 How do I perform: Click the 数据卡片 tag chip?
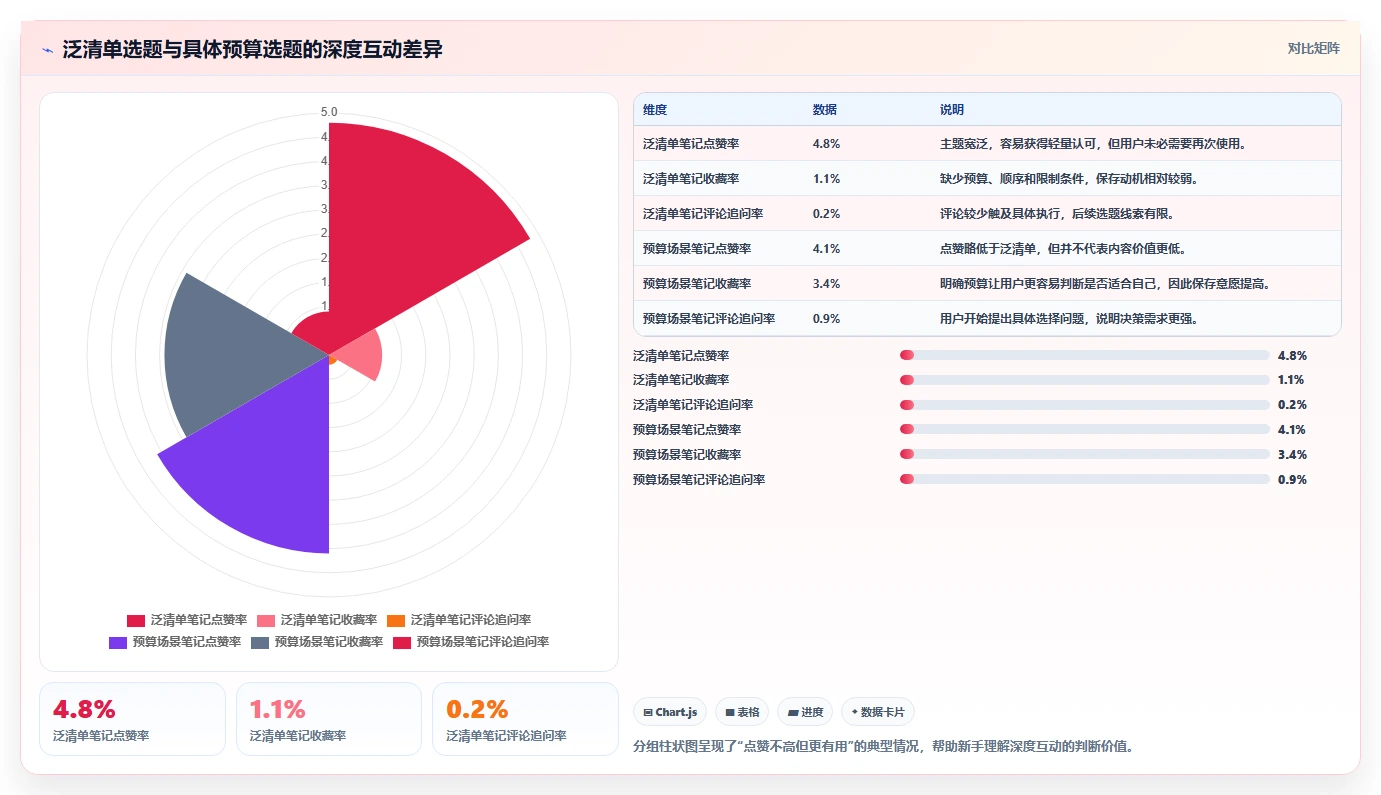pos(877,712)
